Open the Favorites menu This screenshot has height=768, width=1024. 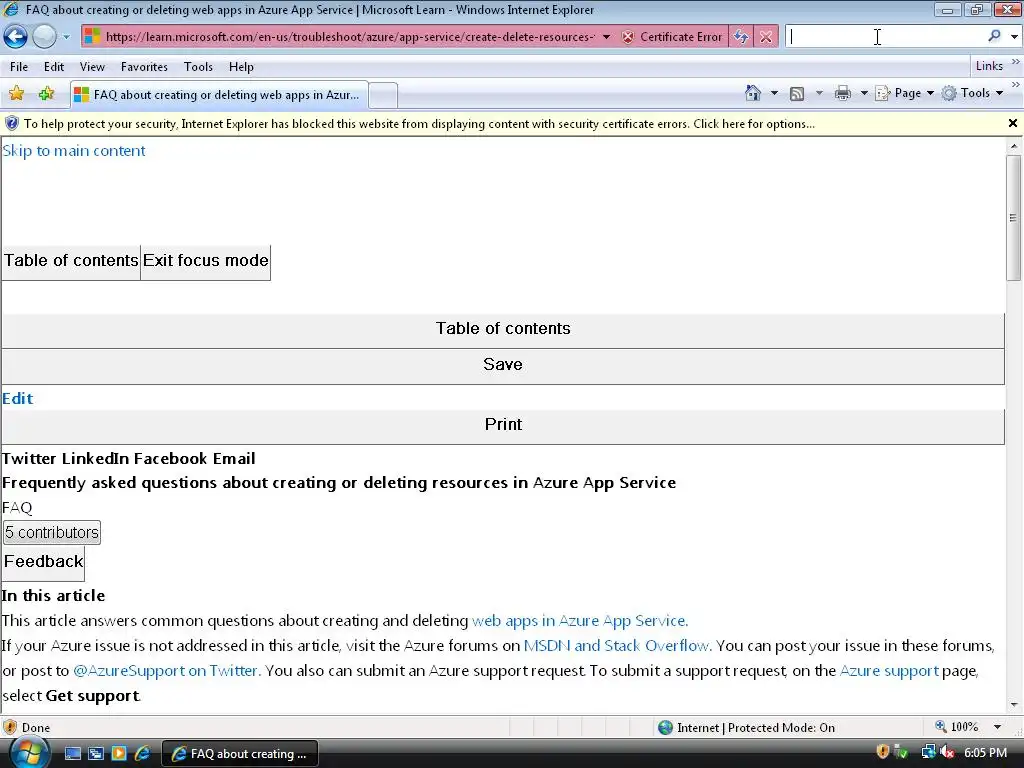tap(144, 67)
